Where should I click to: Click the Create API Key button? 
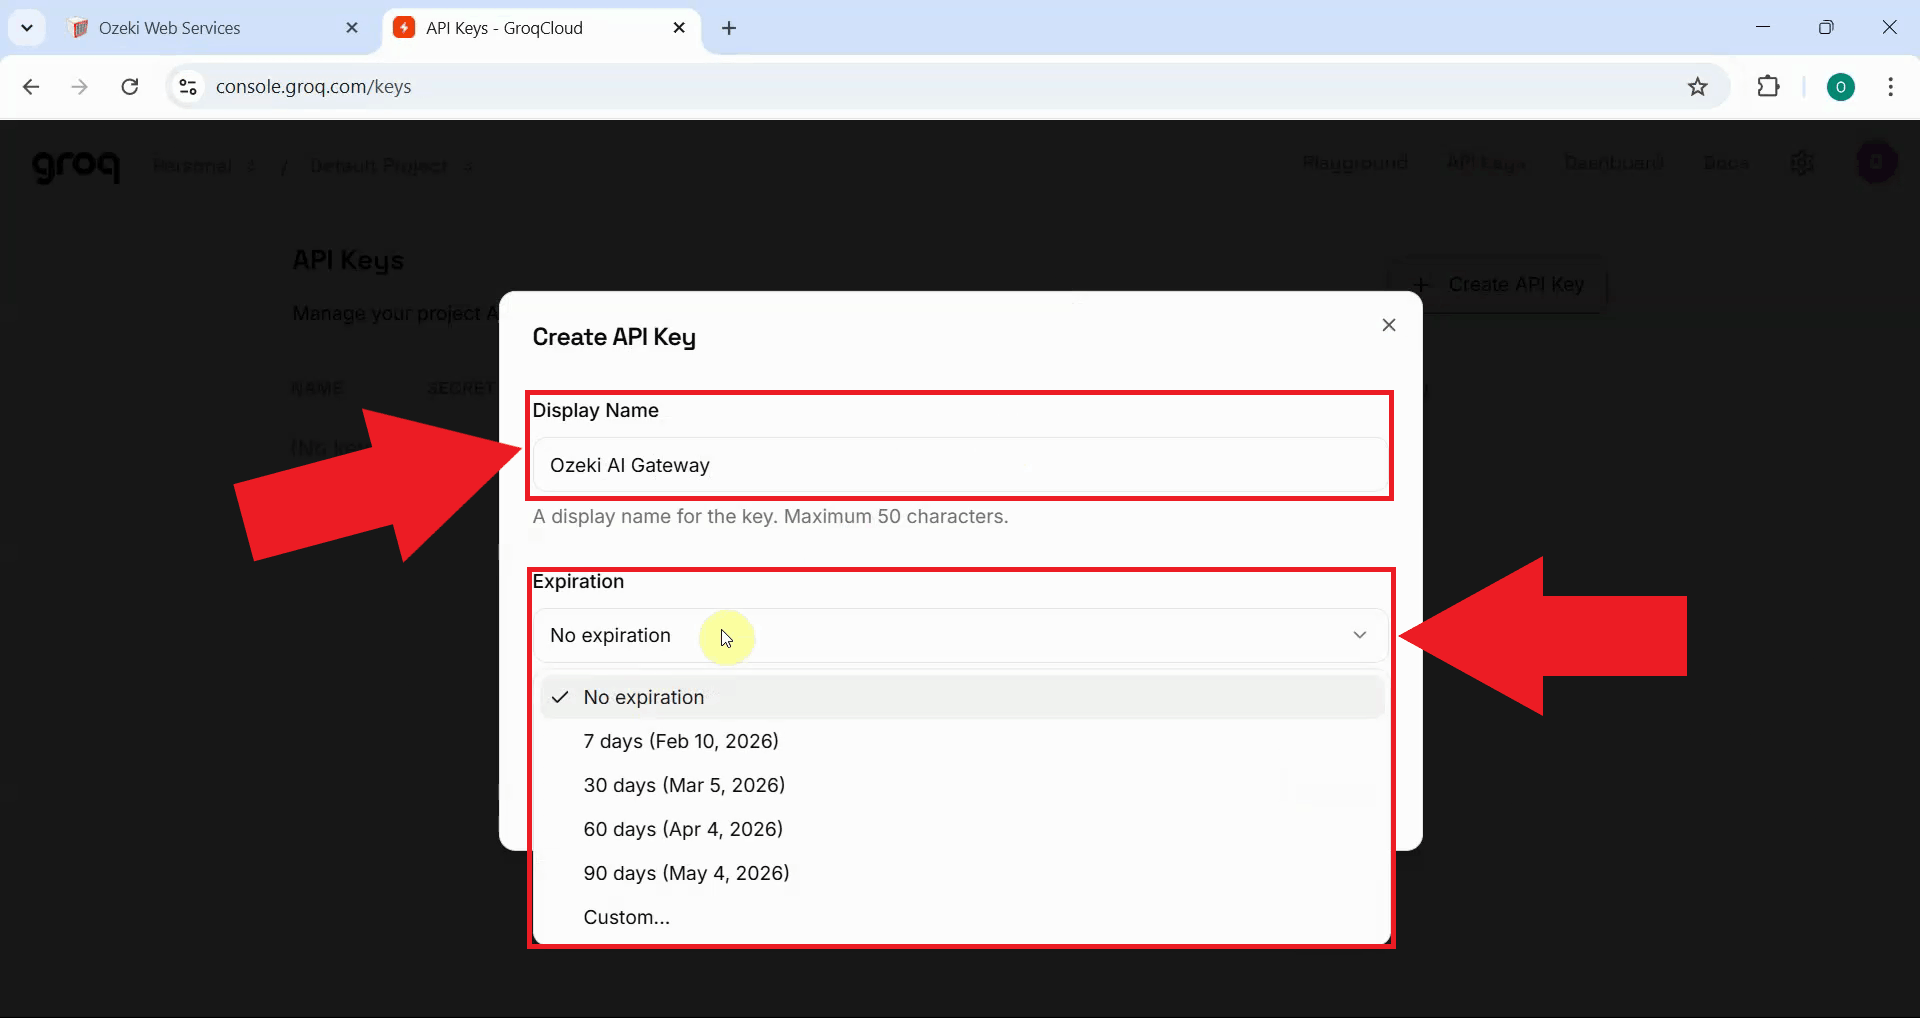[x=1498, y=285]
